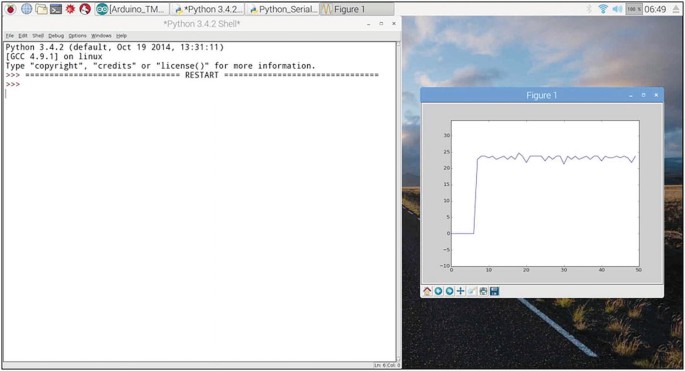
Task: Select the Figure 1 taskbar entry
Action: (357, 9)
